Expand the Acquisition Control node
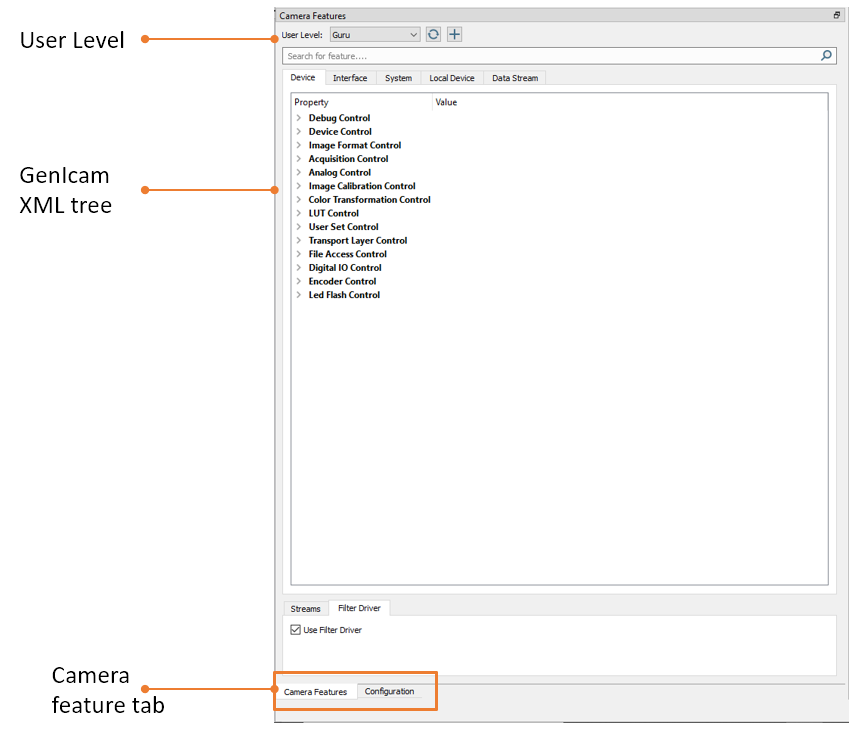Viewport: 859px width, 733px height. (x=299, y=159)
